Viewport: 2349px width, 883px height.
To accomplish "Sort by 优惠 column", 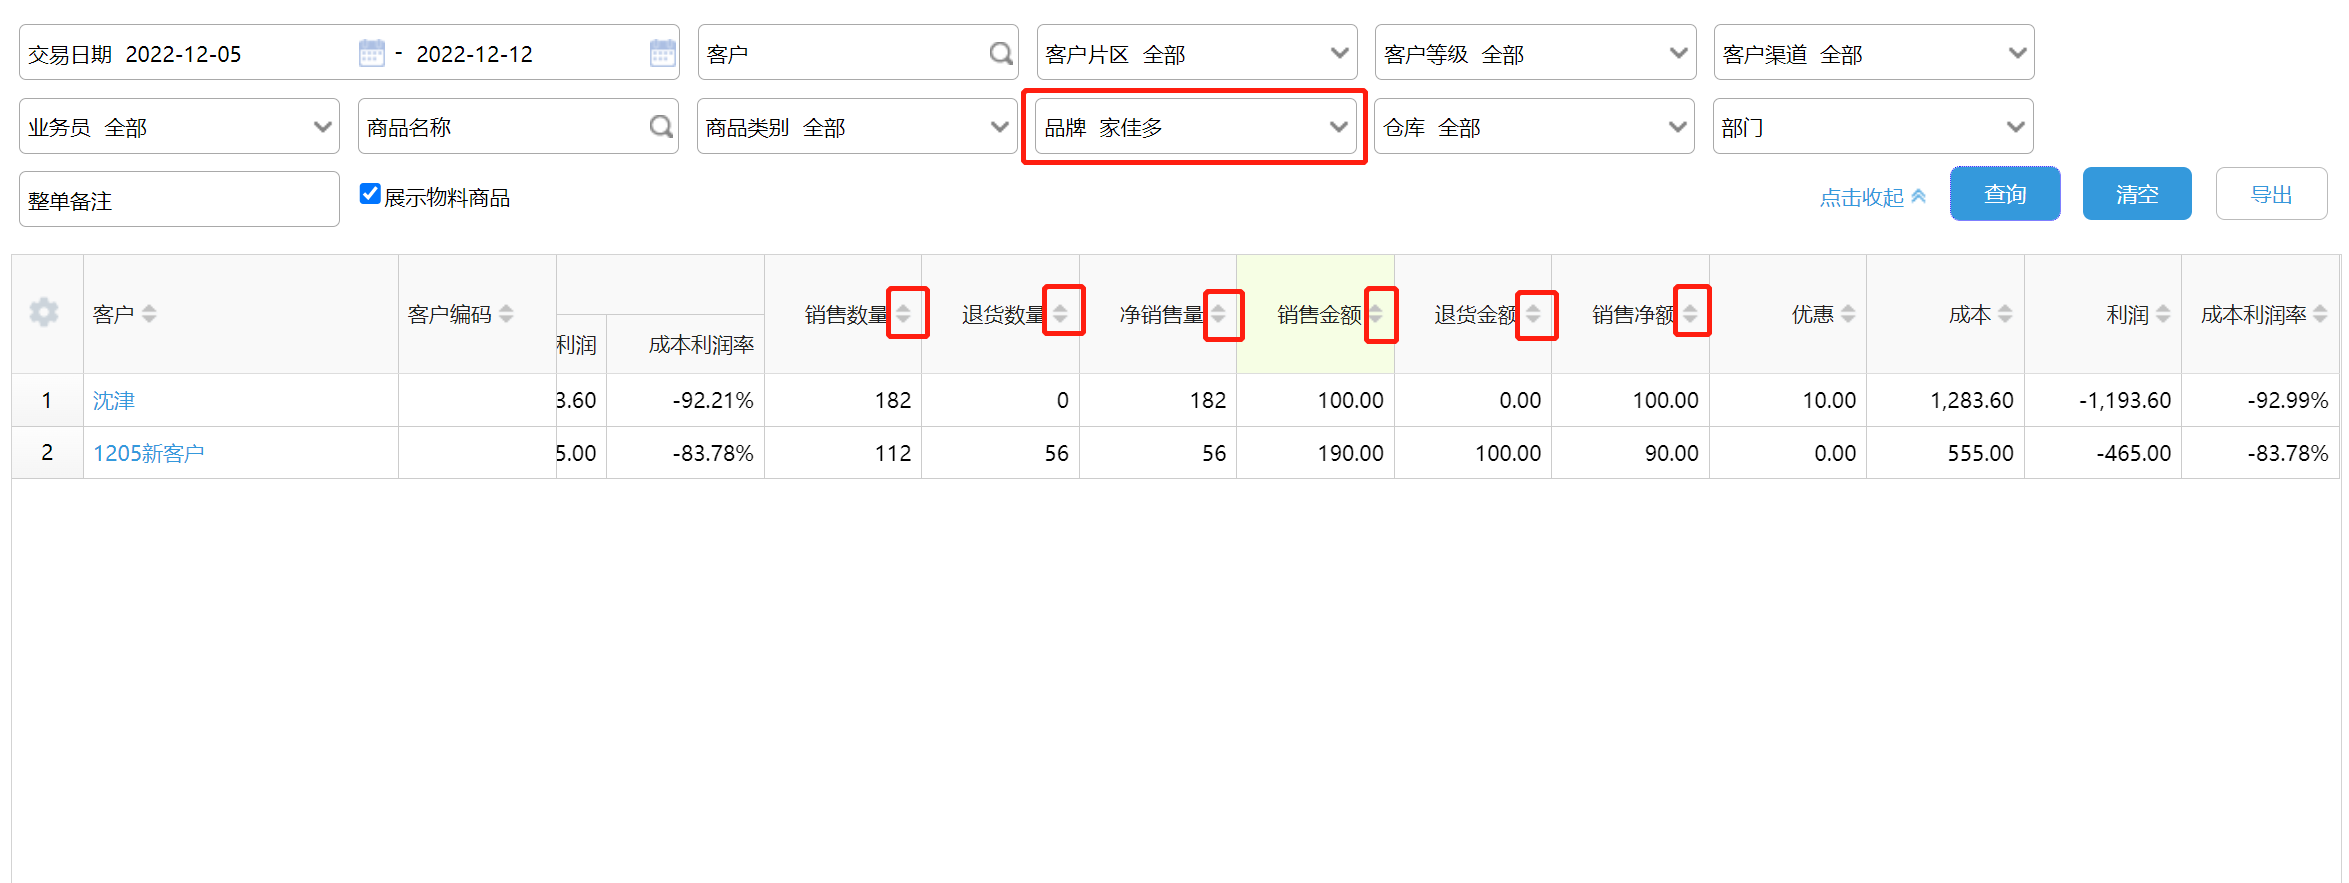I will [1848, 314].
